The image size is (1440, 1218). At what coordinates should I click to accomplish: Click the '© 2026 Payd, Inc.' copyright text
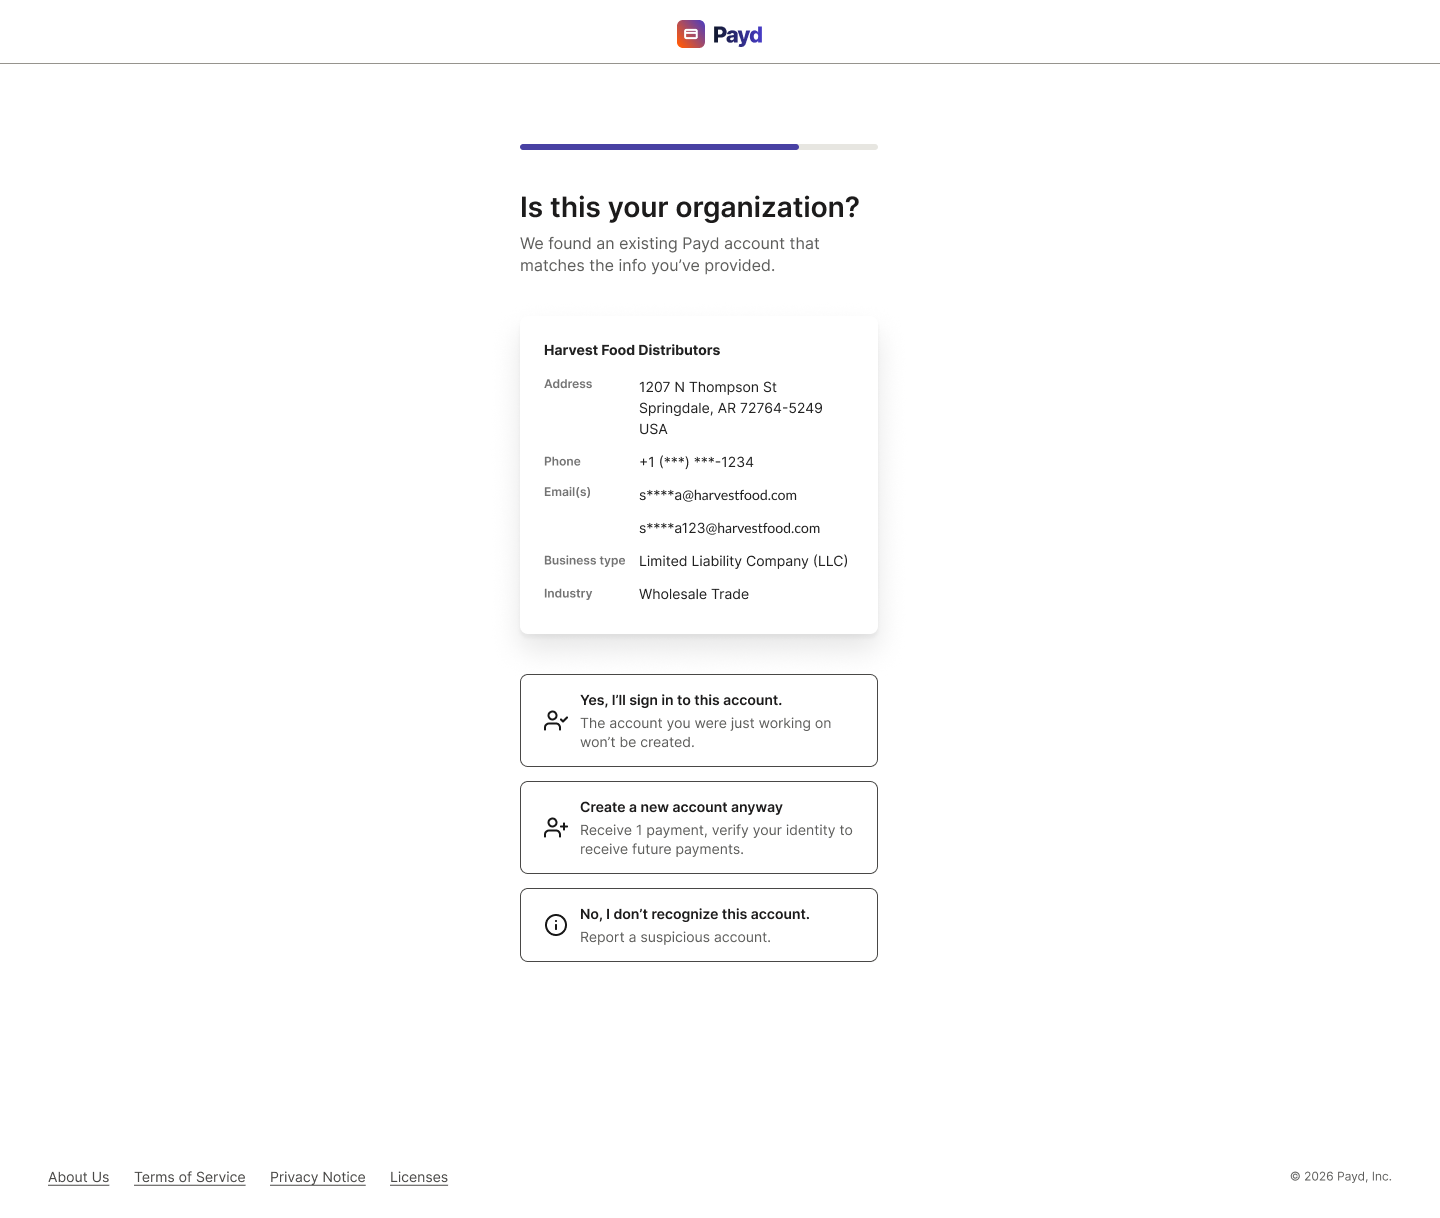1341,1176
